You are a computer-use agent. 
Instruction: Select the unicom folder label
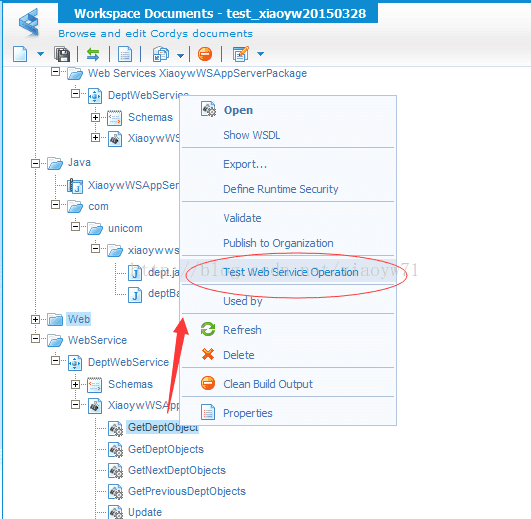coord(125,228)
